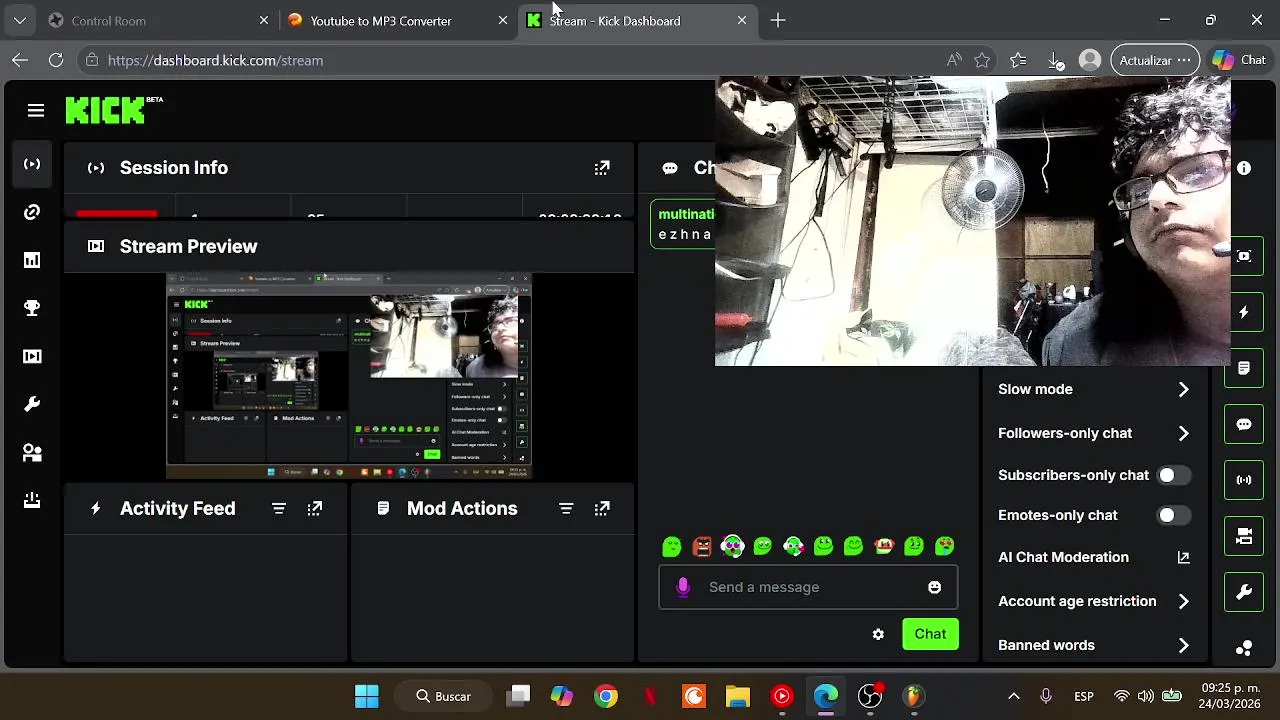Viewport: 1280px width, 720px height.
Task: Favorite this page with star icon
Action: coord(982,60)
